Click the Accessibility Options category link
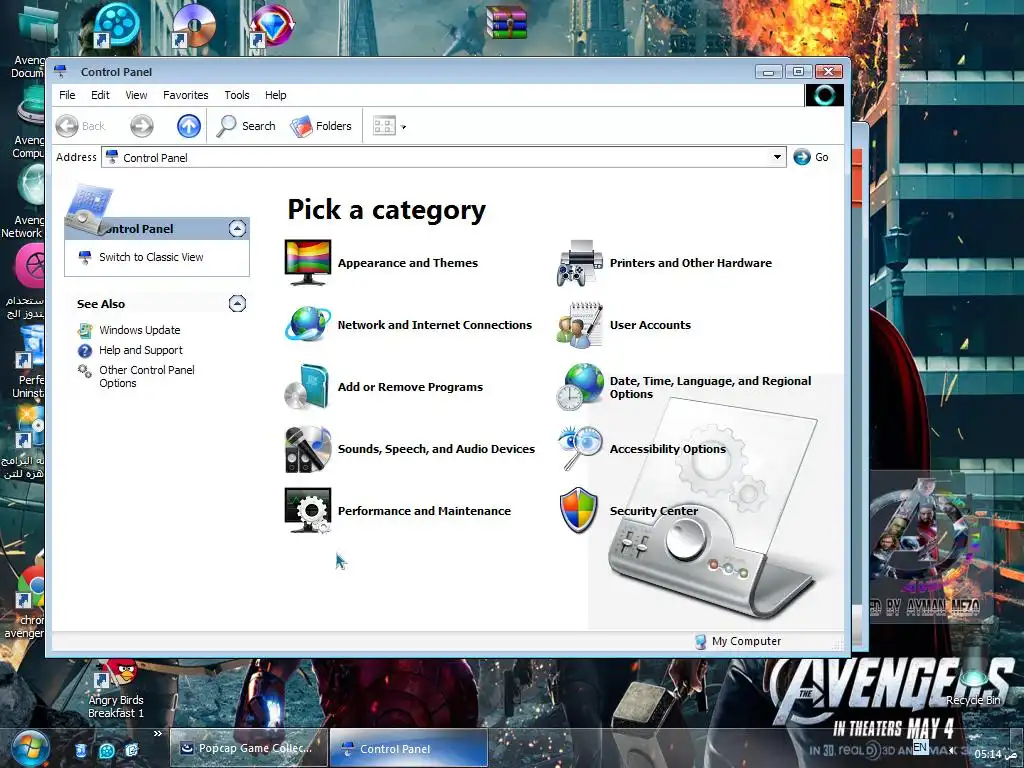Screen dimensions: 1024x768 point(667,449)
